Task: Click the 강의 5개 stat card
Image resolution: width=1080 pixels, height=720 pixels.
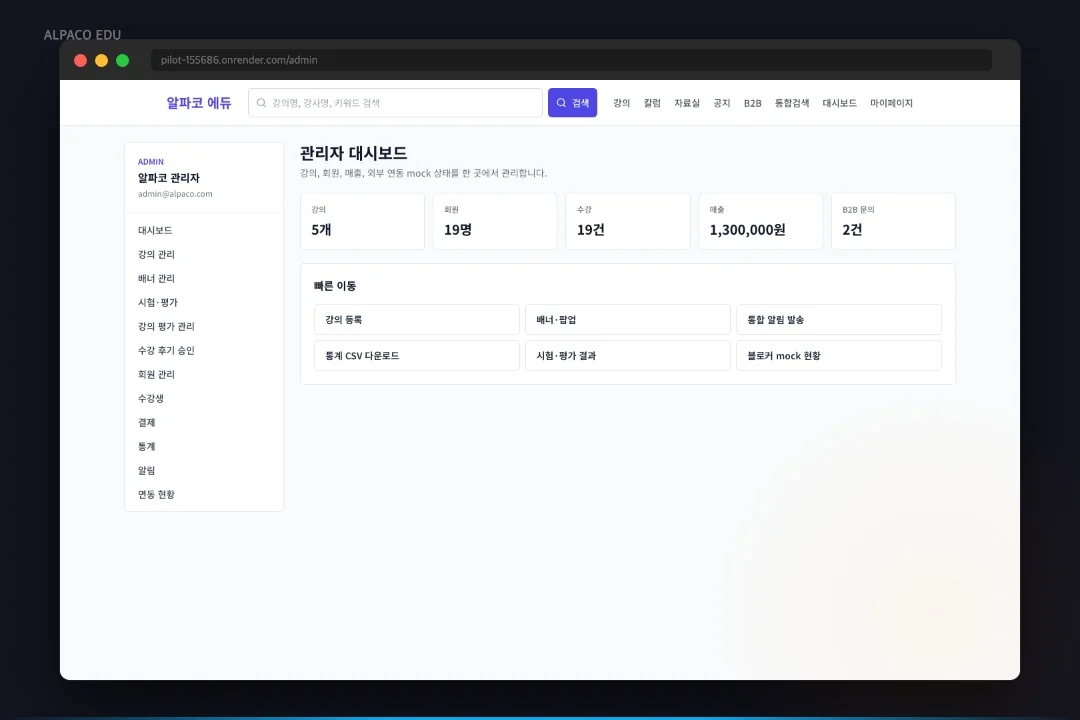Action: [362, 221]
